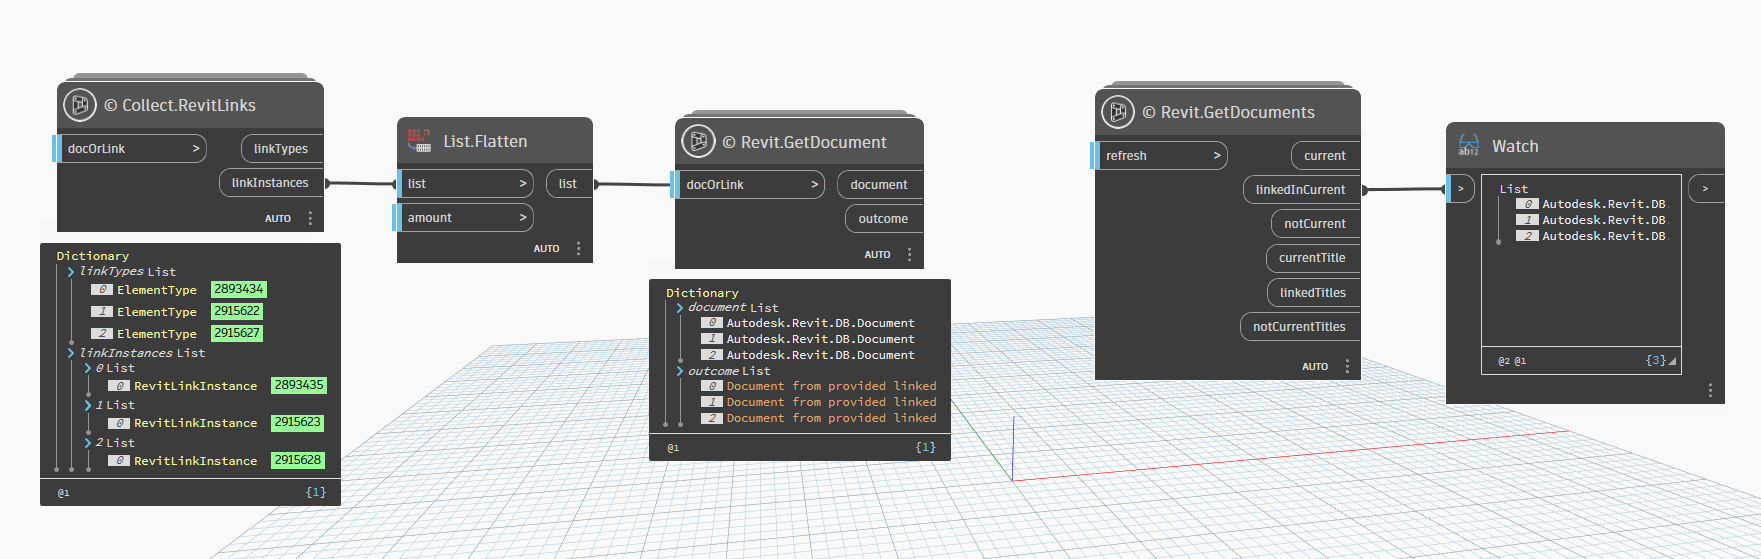Click the Revit.GetDocuments node title
Viewport: 1761px width, 559px height.
(1229, 112)
